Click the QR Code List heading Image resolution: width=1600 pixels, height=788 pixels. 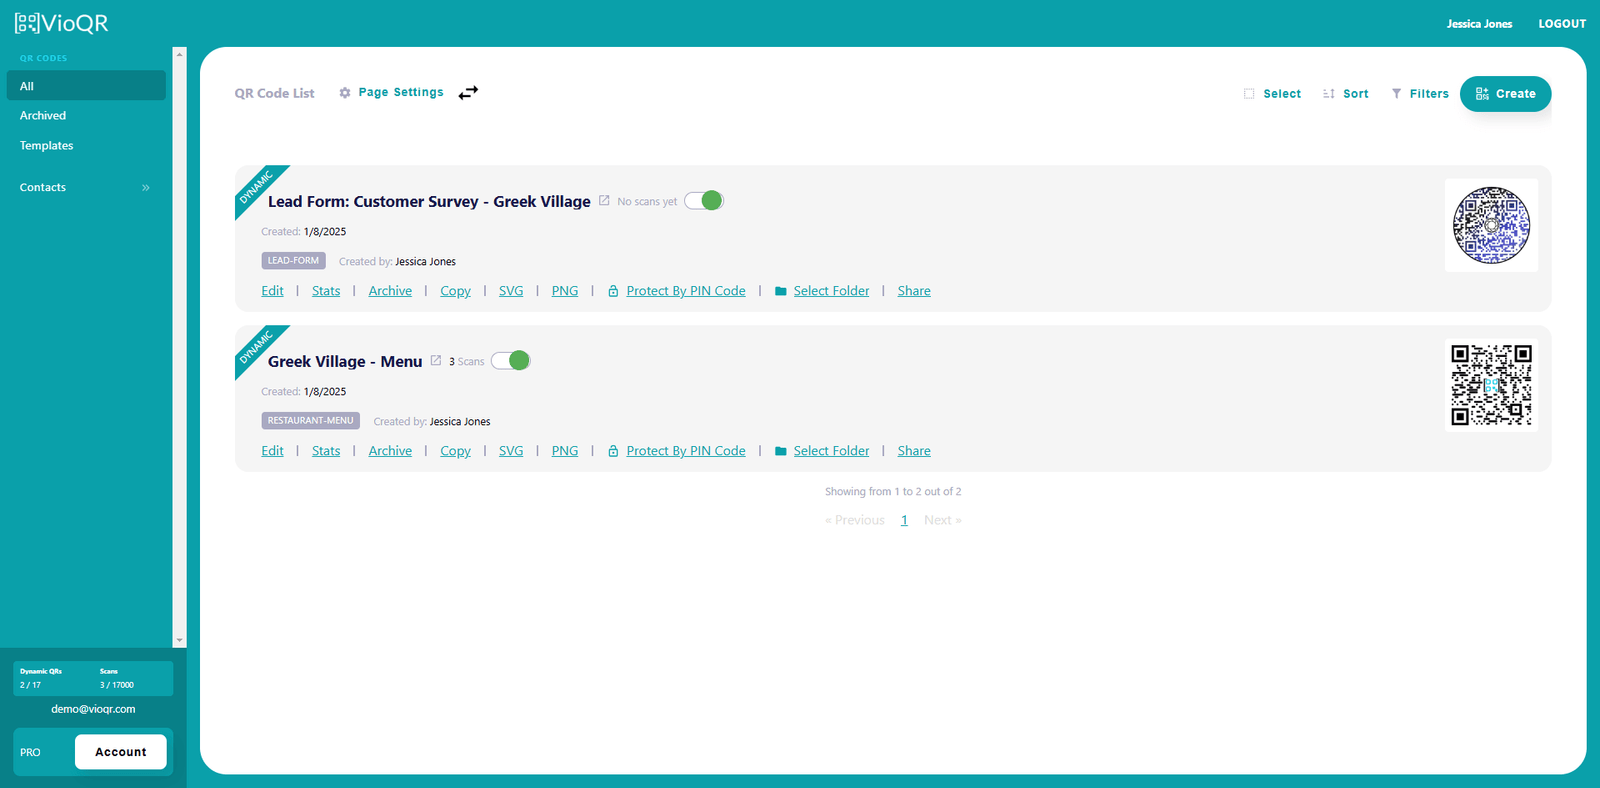pyautogui.click(x=274, y=93)
